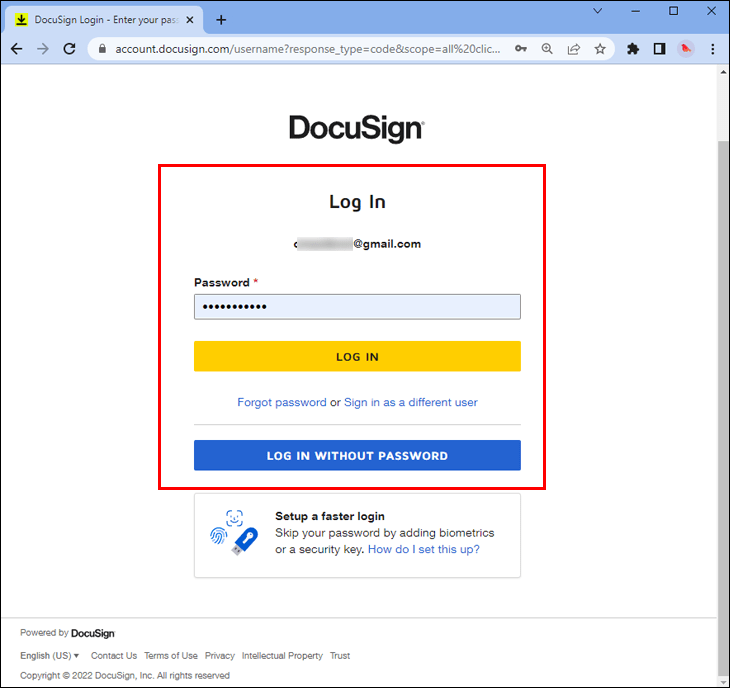This screenshot has width=730, height=688.
Task: Click the padlock site info icon
Action: (102, 49)
